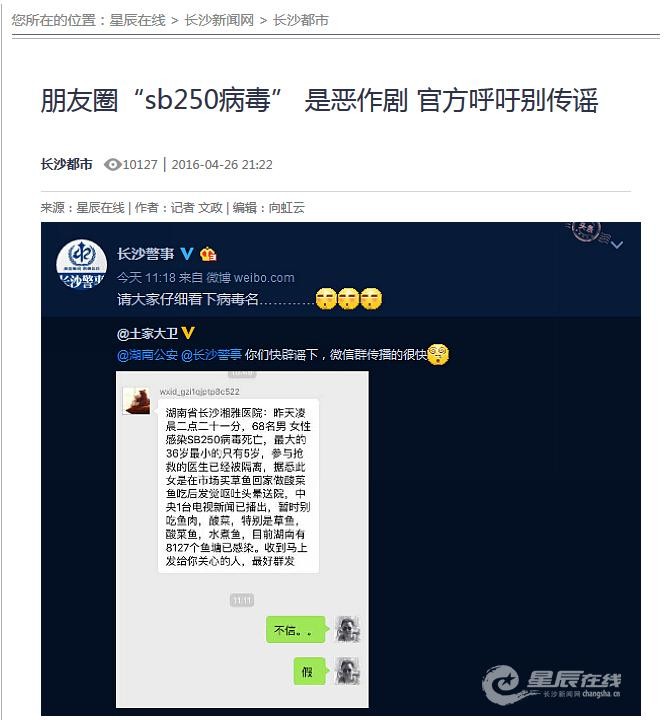This screenshot has height=720, width=669.
Task: Click the 长沙都市 source label
Action: tap(67, 164)
